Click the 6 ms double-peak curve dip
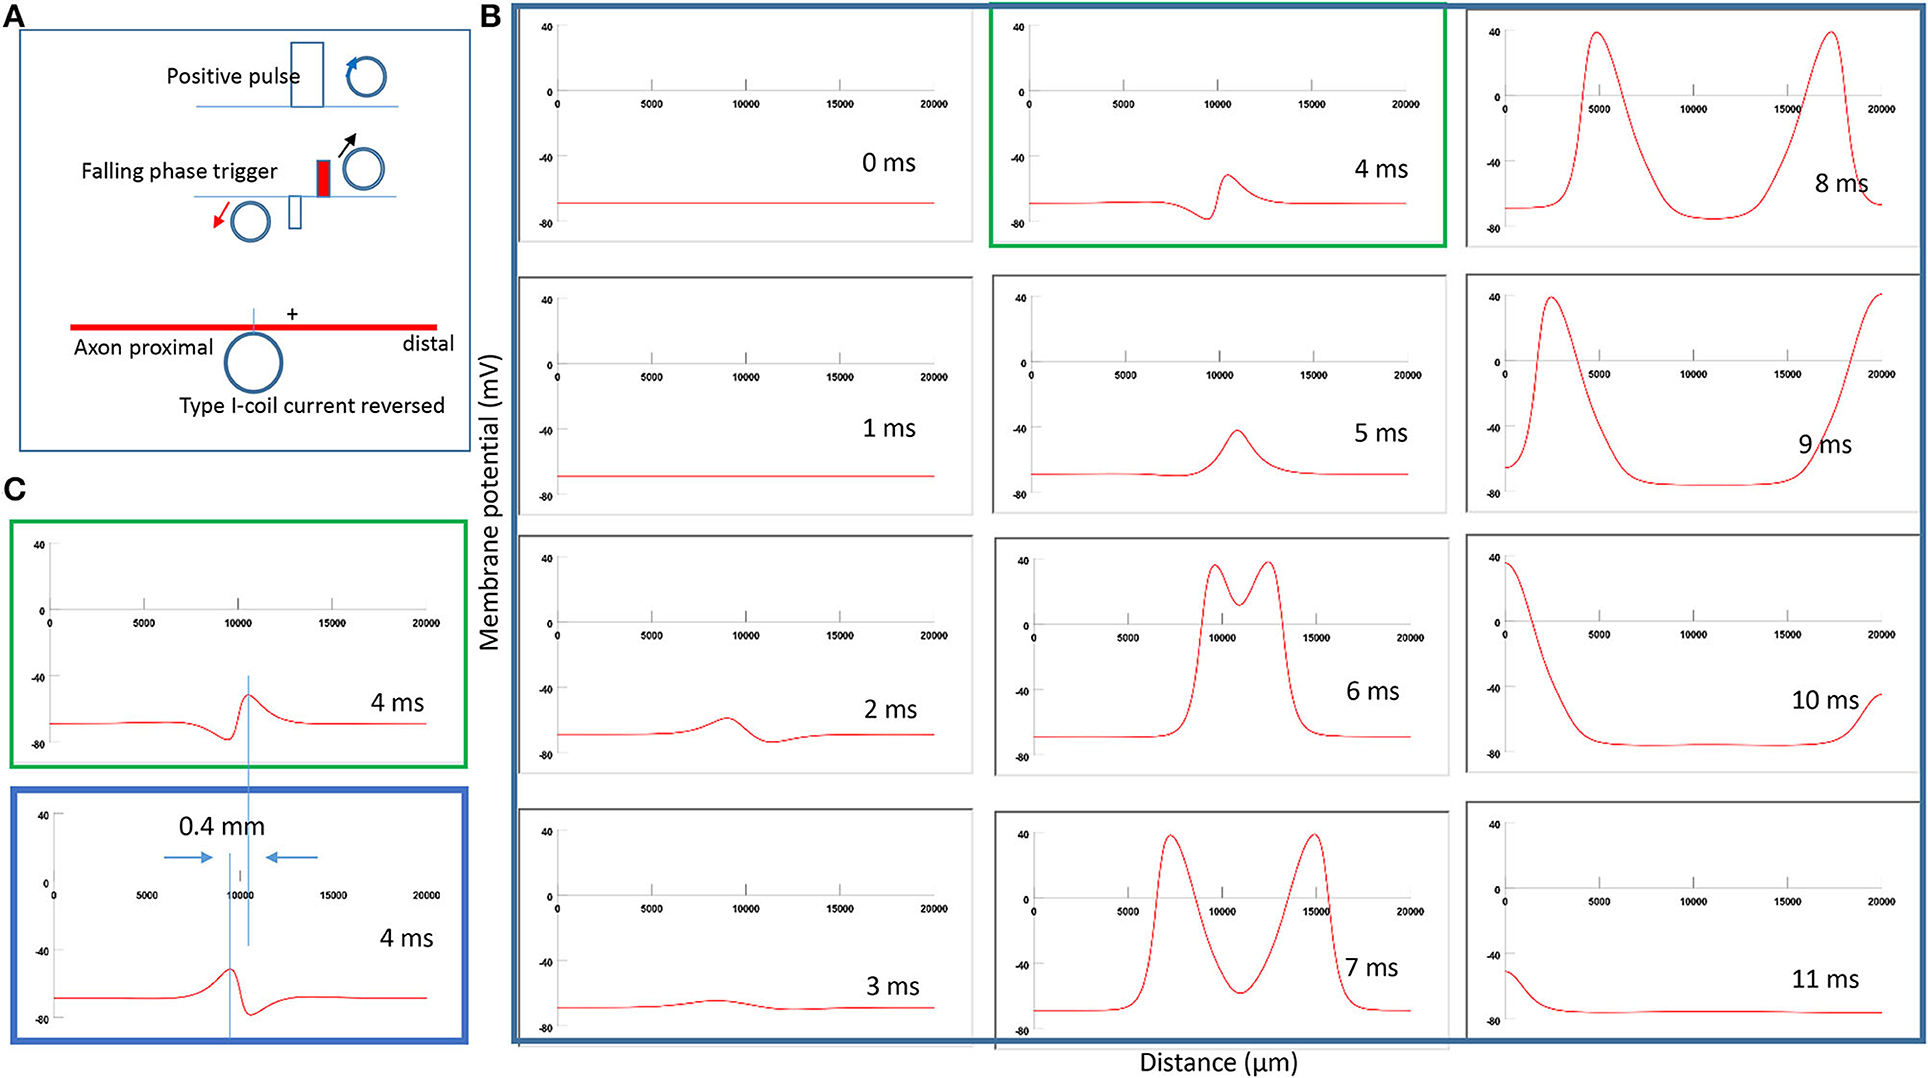1928x1078 pixels. pyautogui.click(x=1240, y=604)
